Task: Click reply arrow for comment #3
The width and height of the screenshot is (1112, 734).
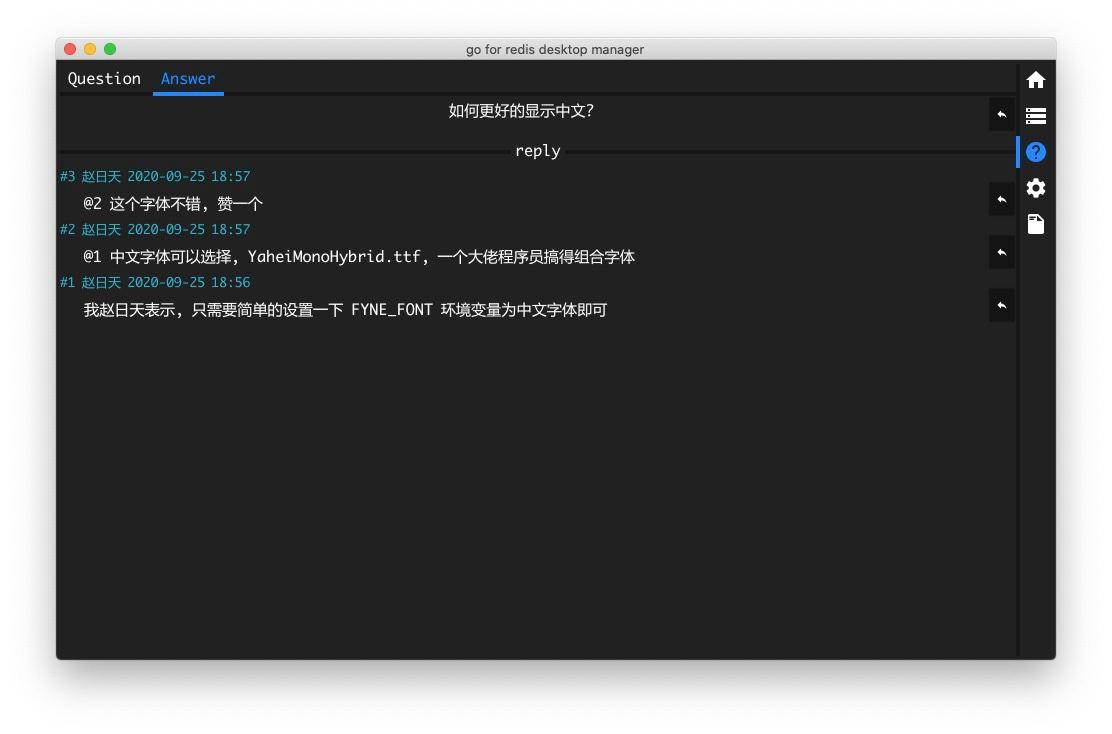Action: 1001,200
